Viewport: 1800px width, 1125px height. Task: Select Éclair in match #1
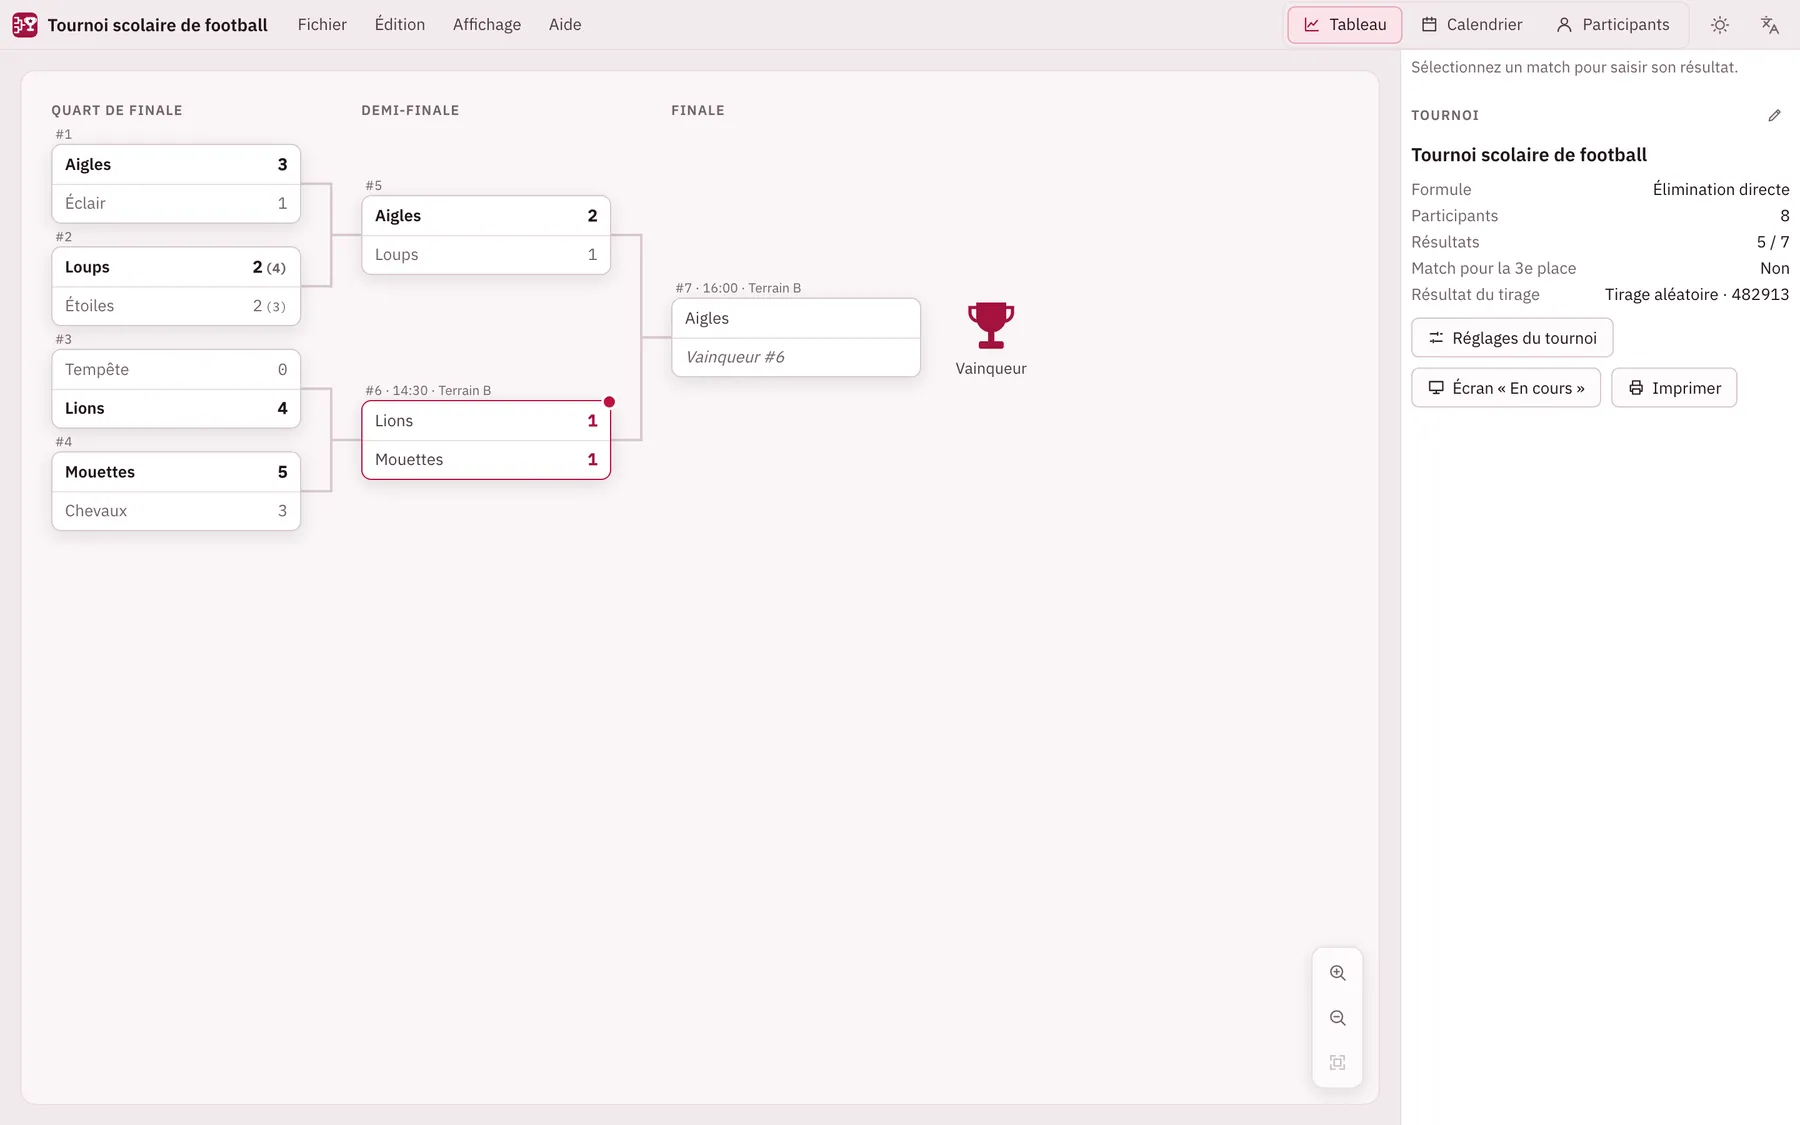pyautogui.click(x=176, y=204)
